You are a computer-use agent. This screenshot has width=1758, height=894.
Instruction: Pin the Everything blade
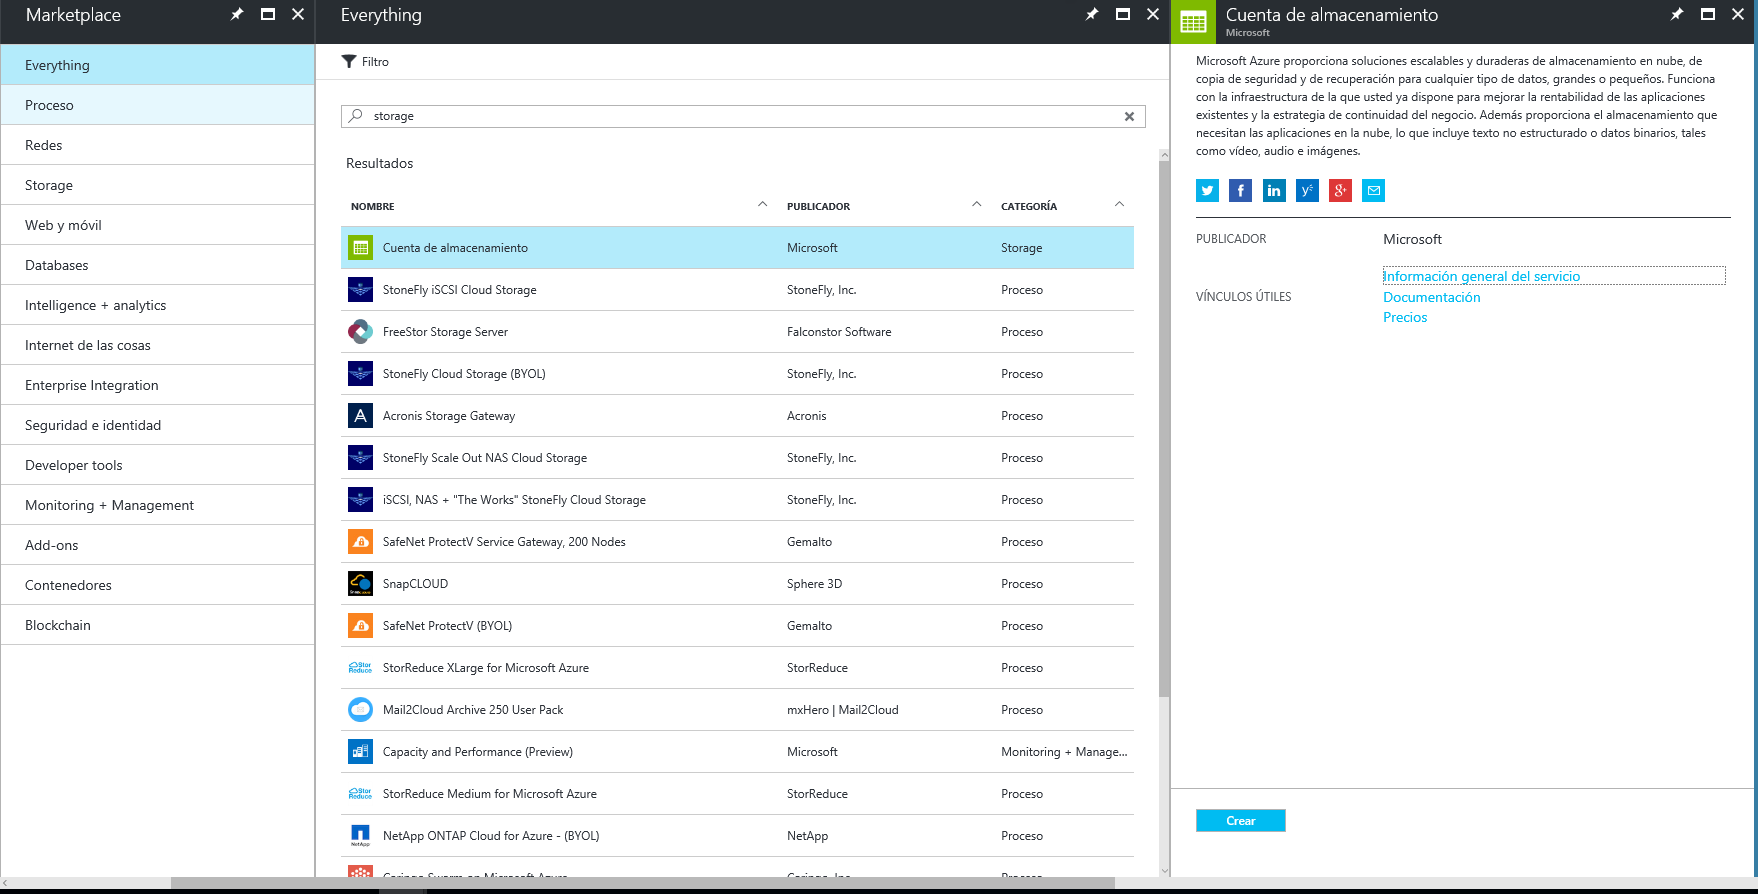(1092, 14)
